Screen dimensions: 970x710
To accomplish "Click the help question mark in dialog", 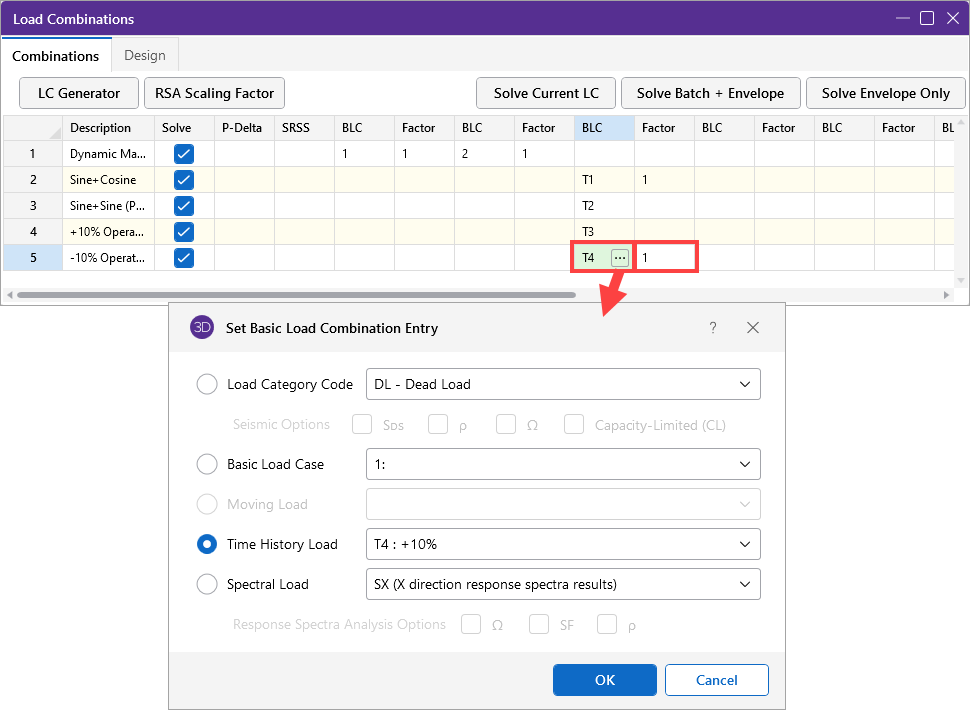I will [x=713, y=328].
